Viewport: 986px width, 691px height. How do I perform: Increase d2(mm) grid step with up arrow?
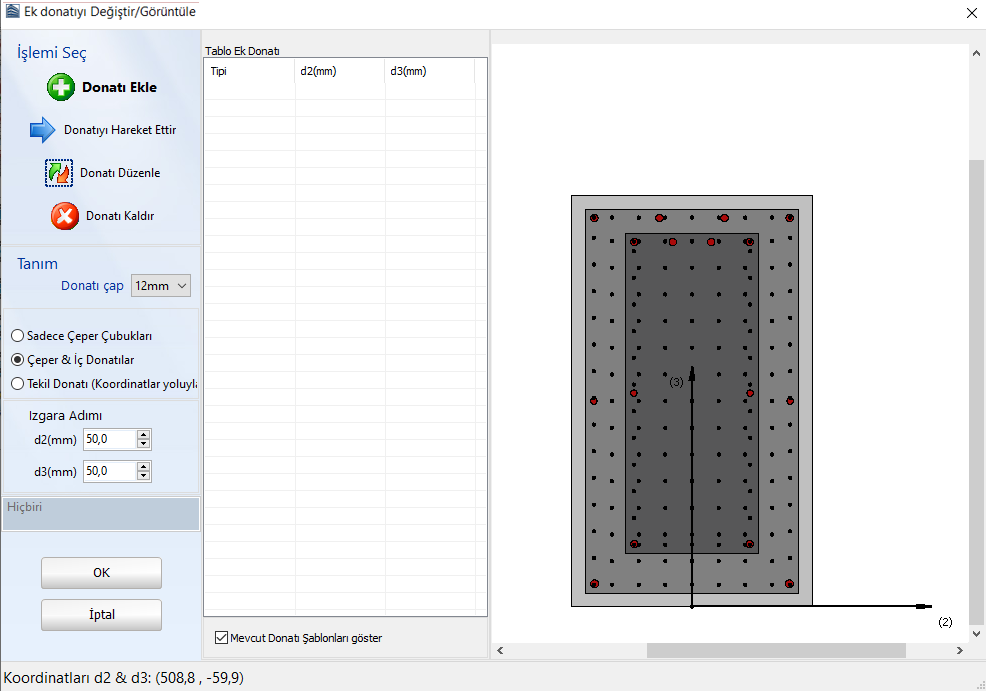144,435
